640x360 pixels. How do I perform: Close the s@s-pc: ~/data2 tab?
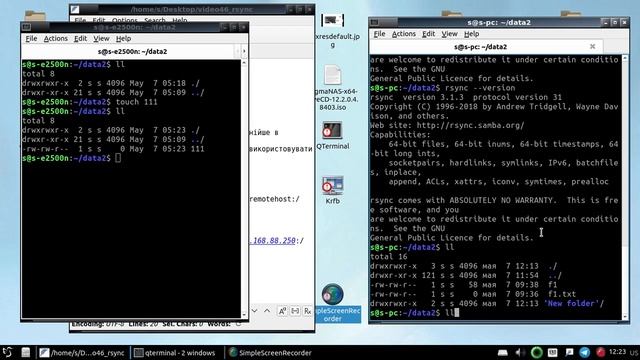tap(592, 47)
